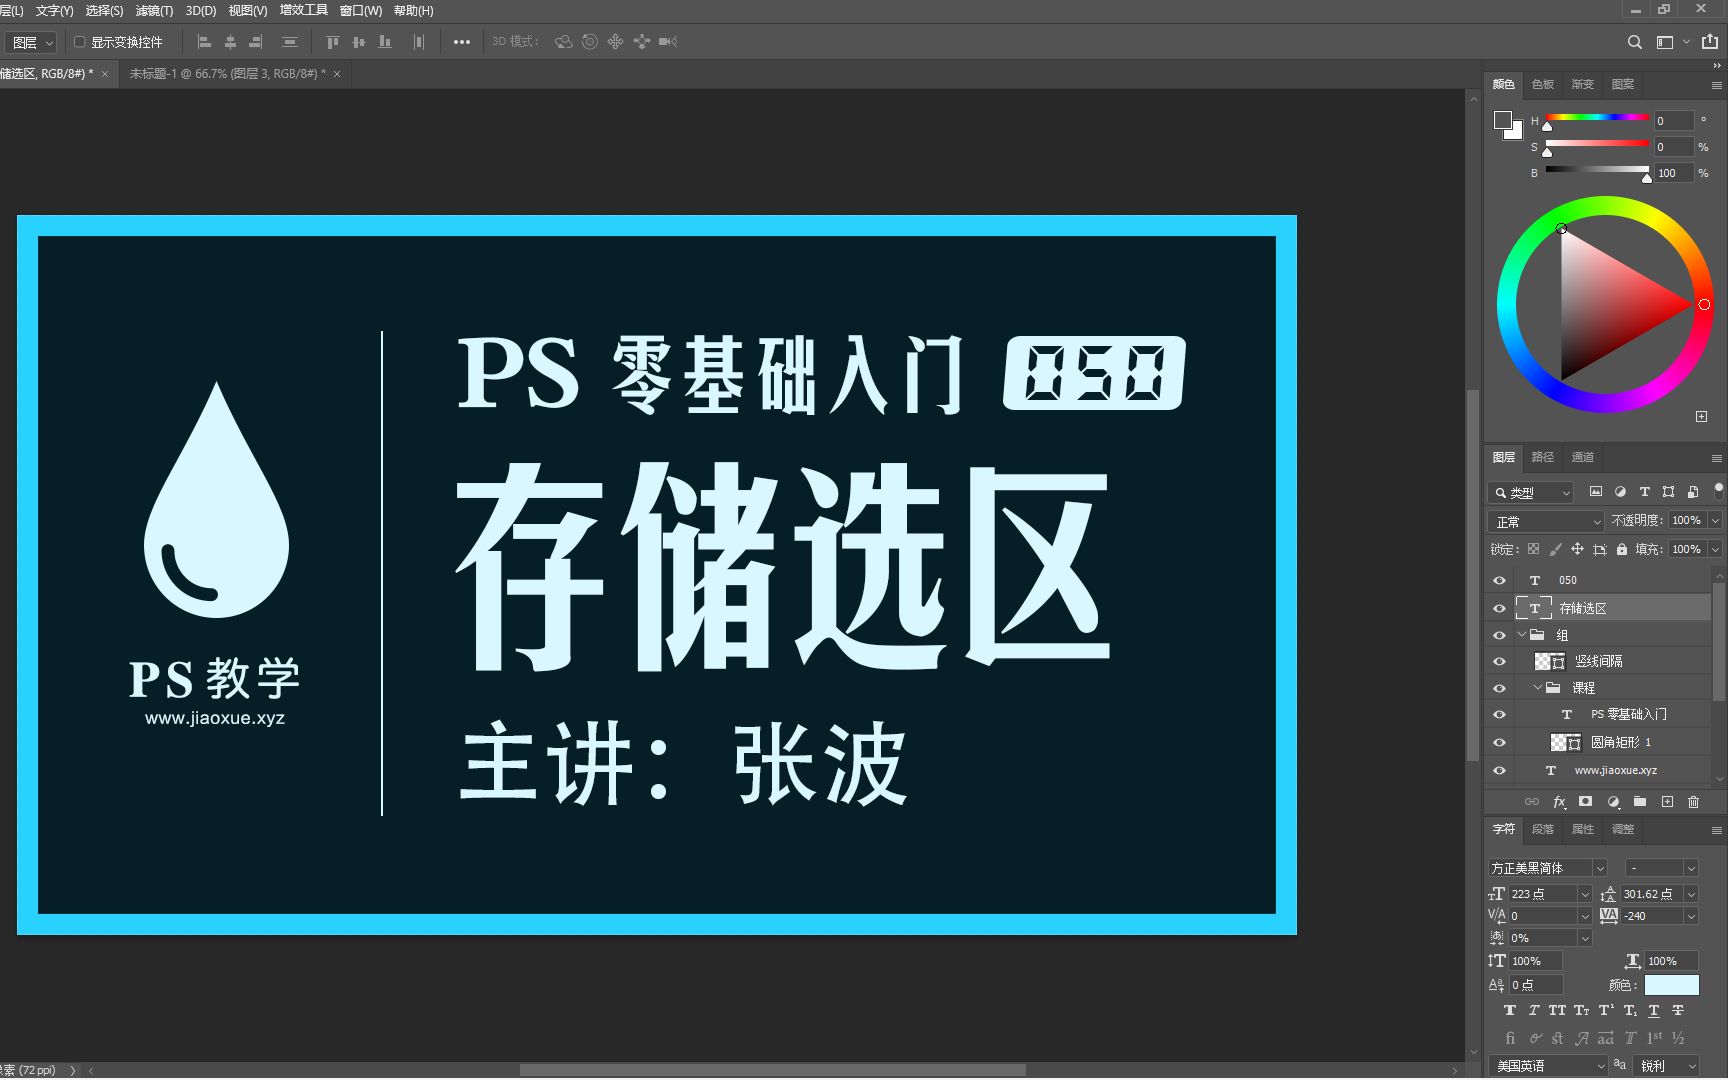Click the lock position icon
Screen dimensions: 1728x1080
coord(1577,549)
